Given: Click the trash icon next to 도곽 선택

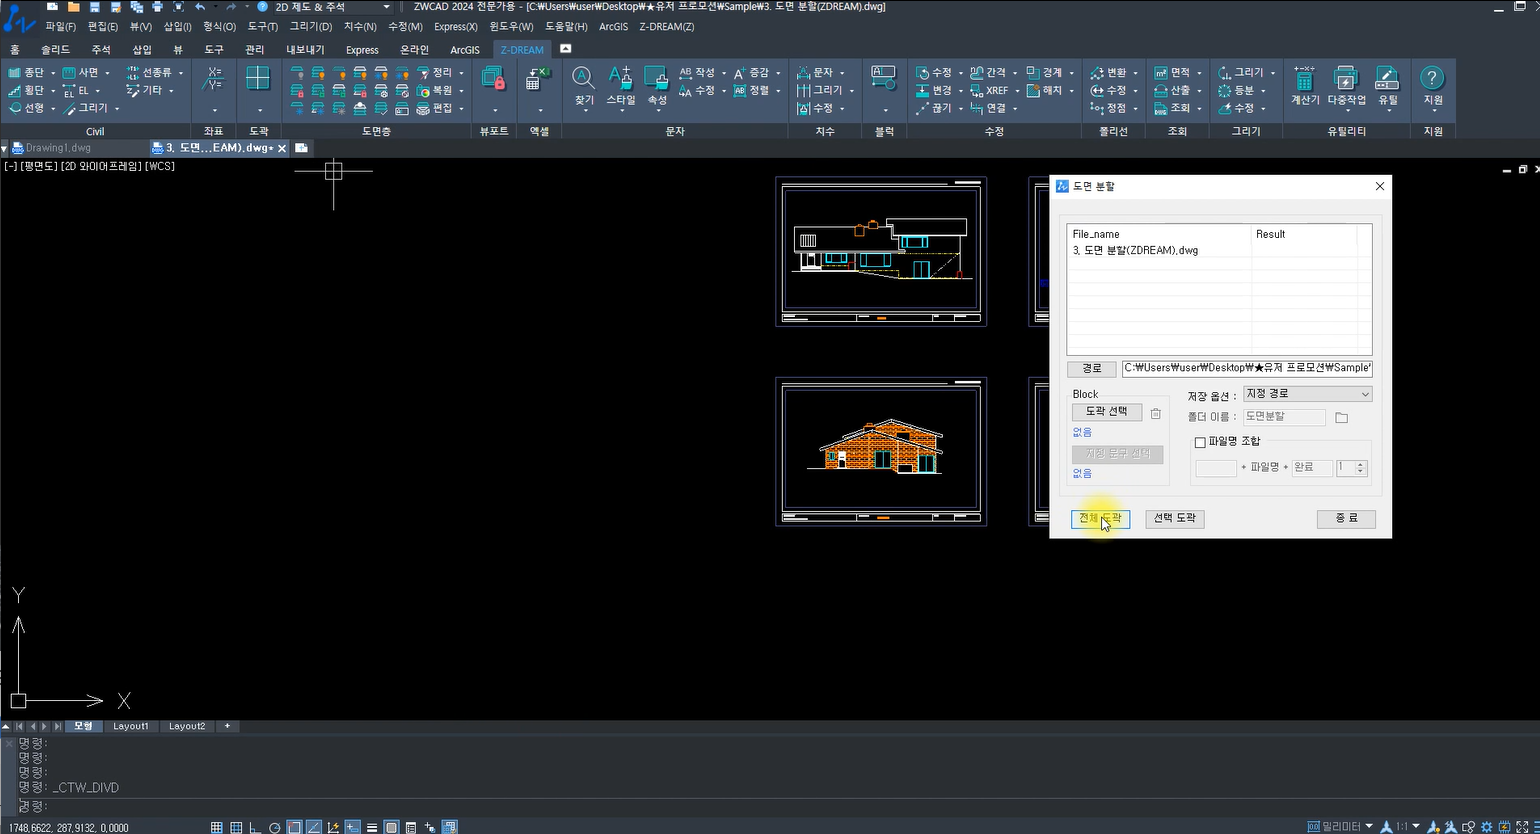Looking at the screenshot, I should tap(1156, 413).
